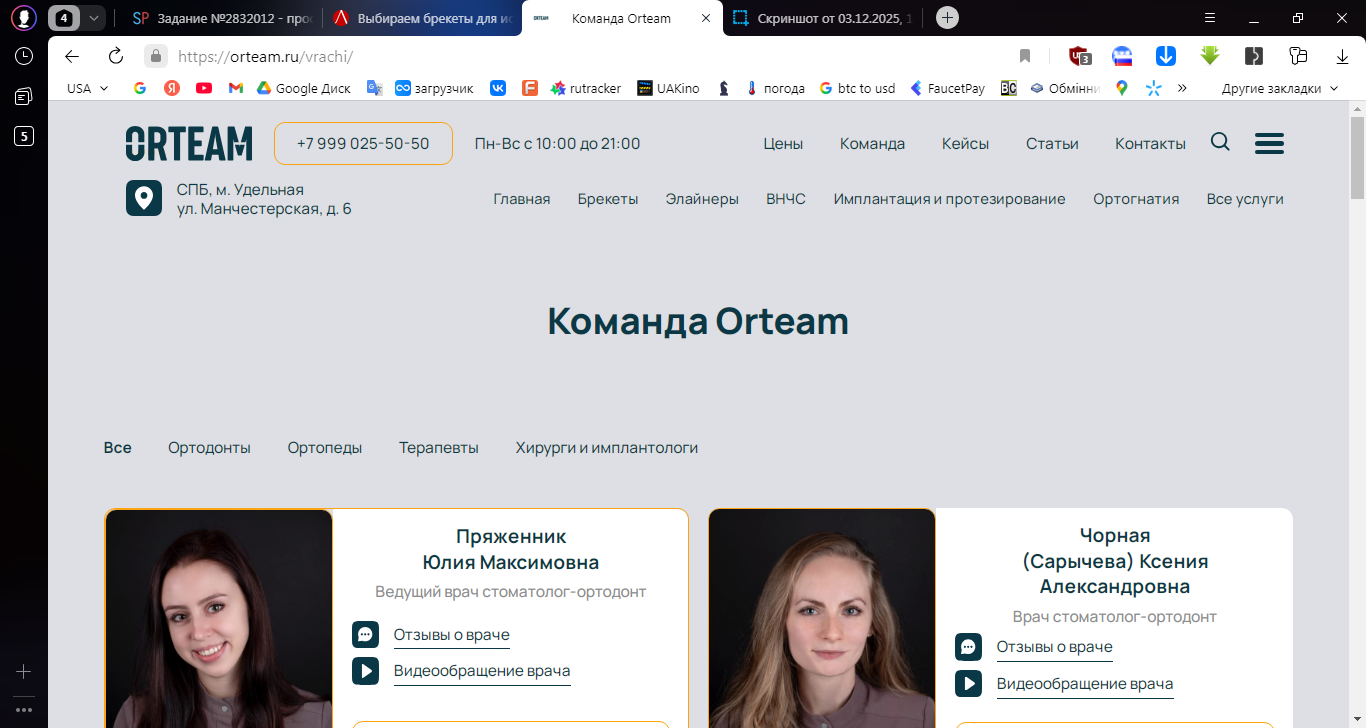Open the Google Maps pin bookmark

pyautogui.click(x=1122, y=88)
